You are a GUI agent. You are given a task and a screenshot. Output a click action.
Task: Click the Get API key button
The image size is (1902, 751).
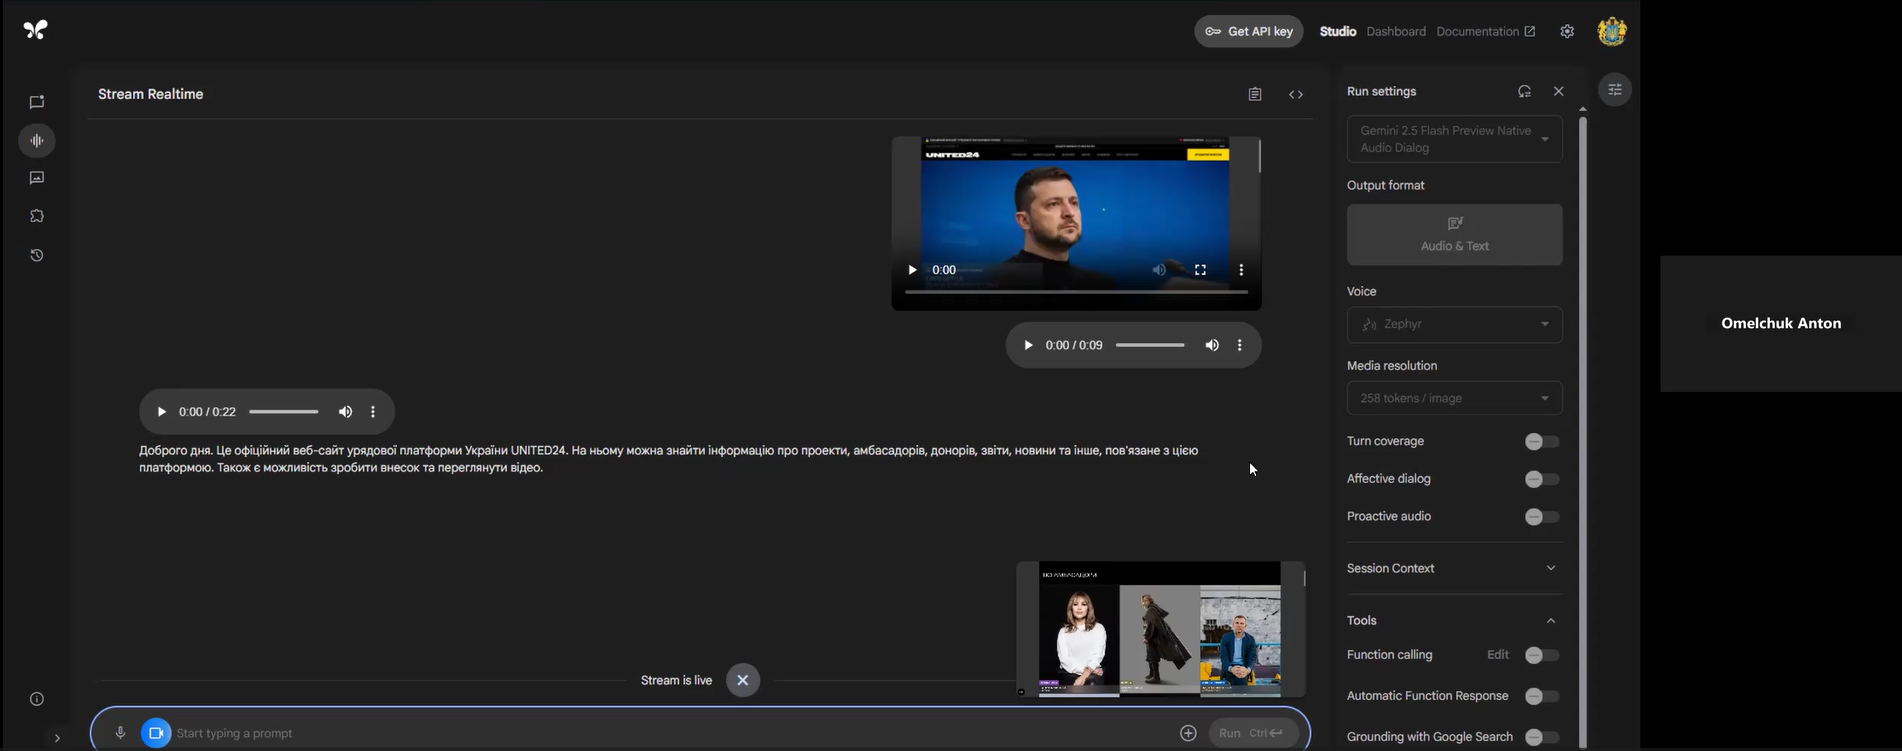pyautogui.click(x=1249, y=31)
